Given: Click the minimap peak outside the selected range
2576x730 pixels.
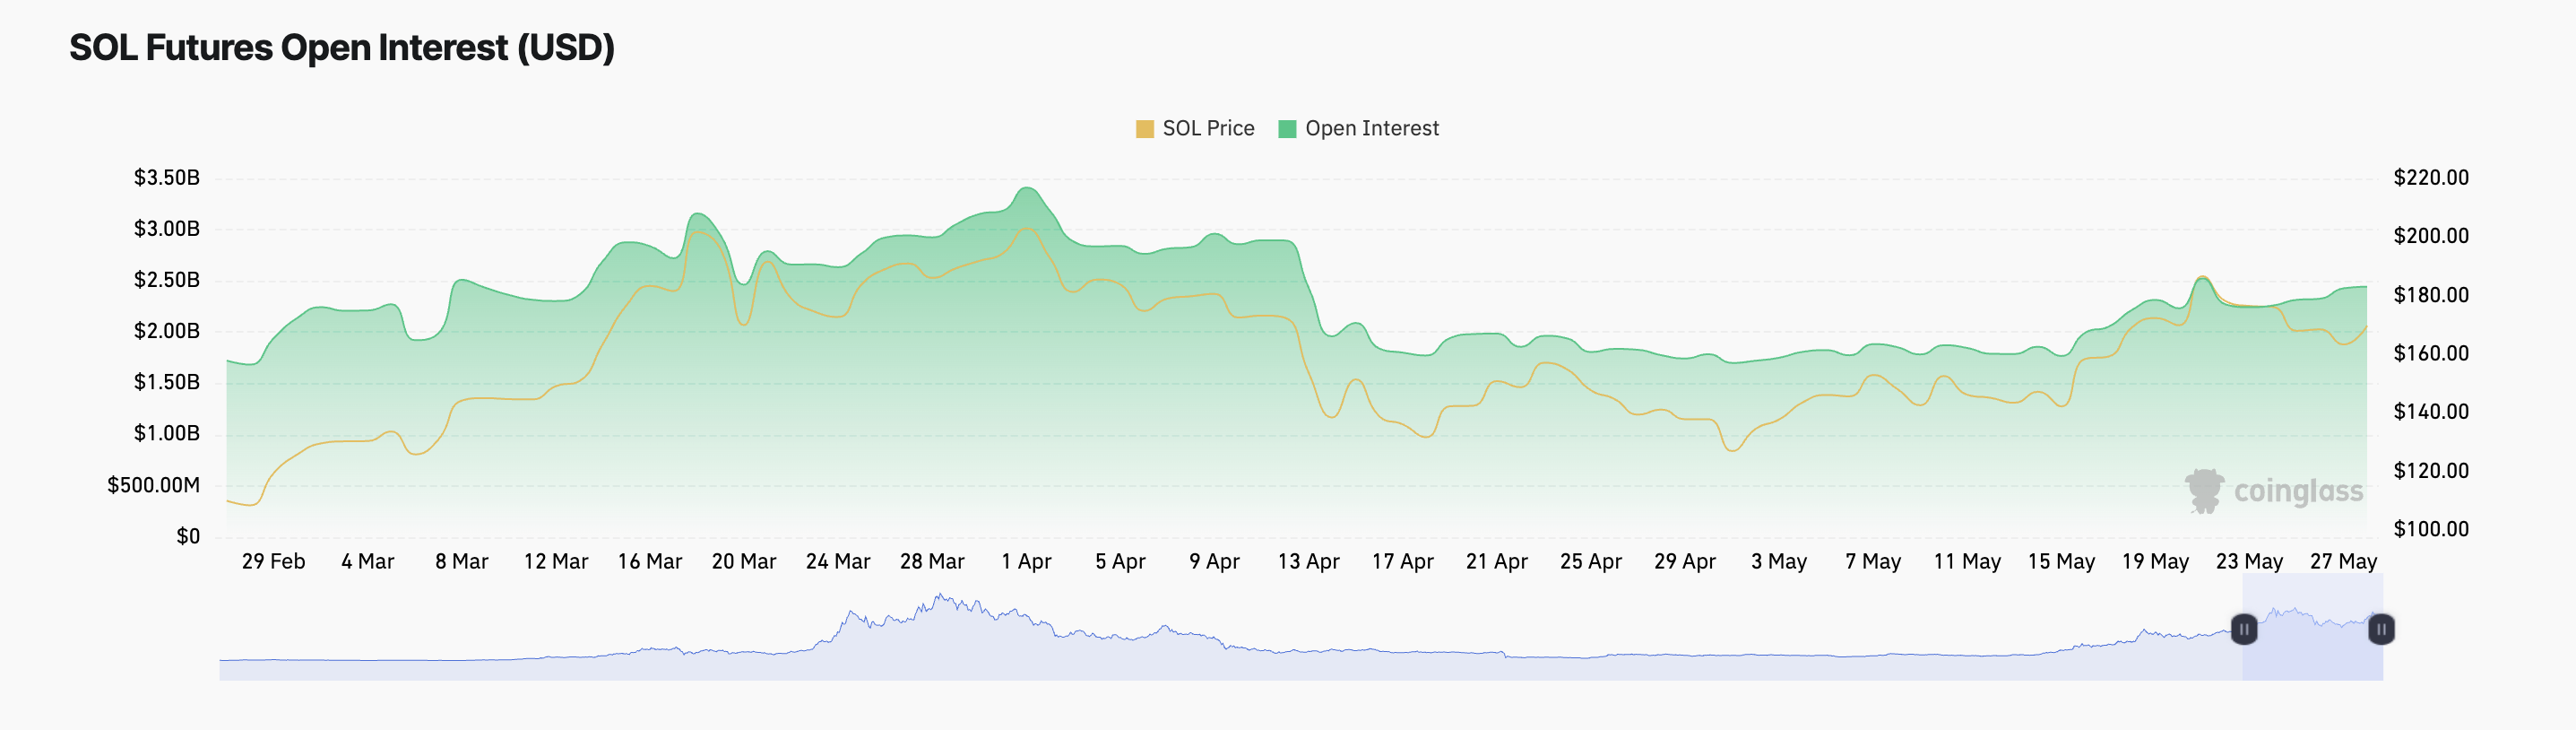Looking at the screenshot, I should [940, 600].
